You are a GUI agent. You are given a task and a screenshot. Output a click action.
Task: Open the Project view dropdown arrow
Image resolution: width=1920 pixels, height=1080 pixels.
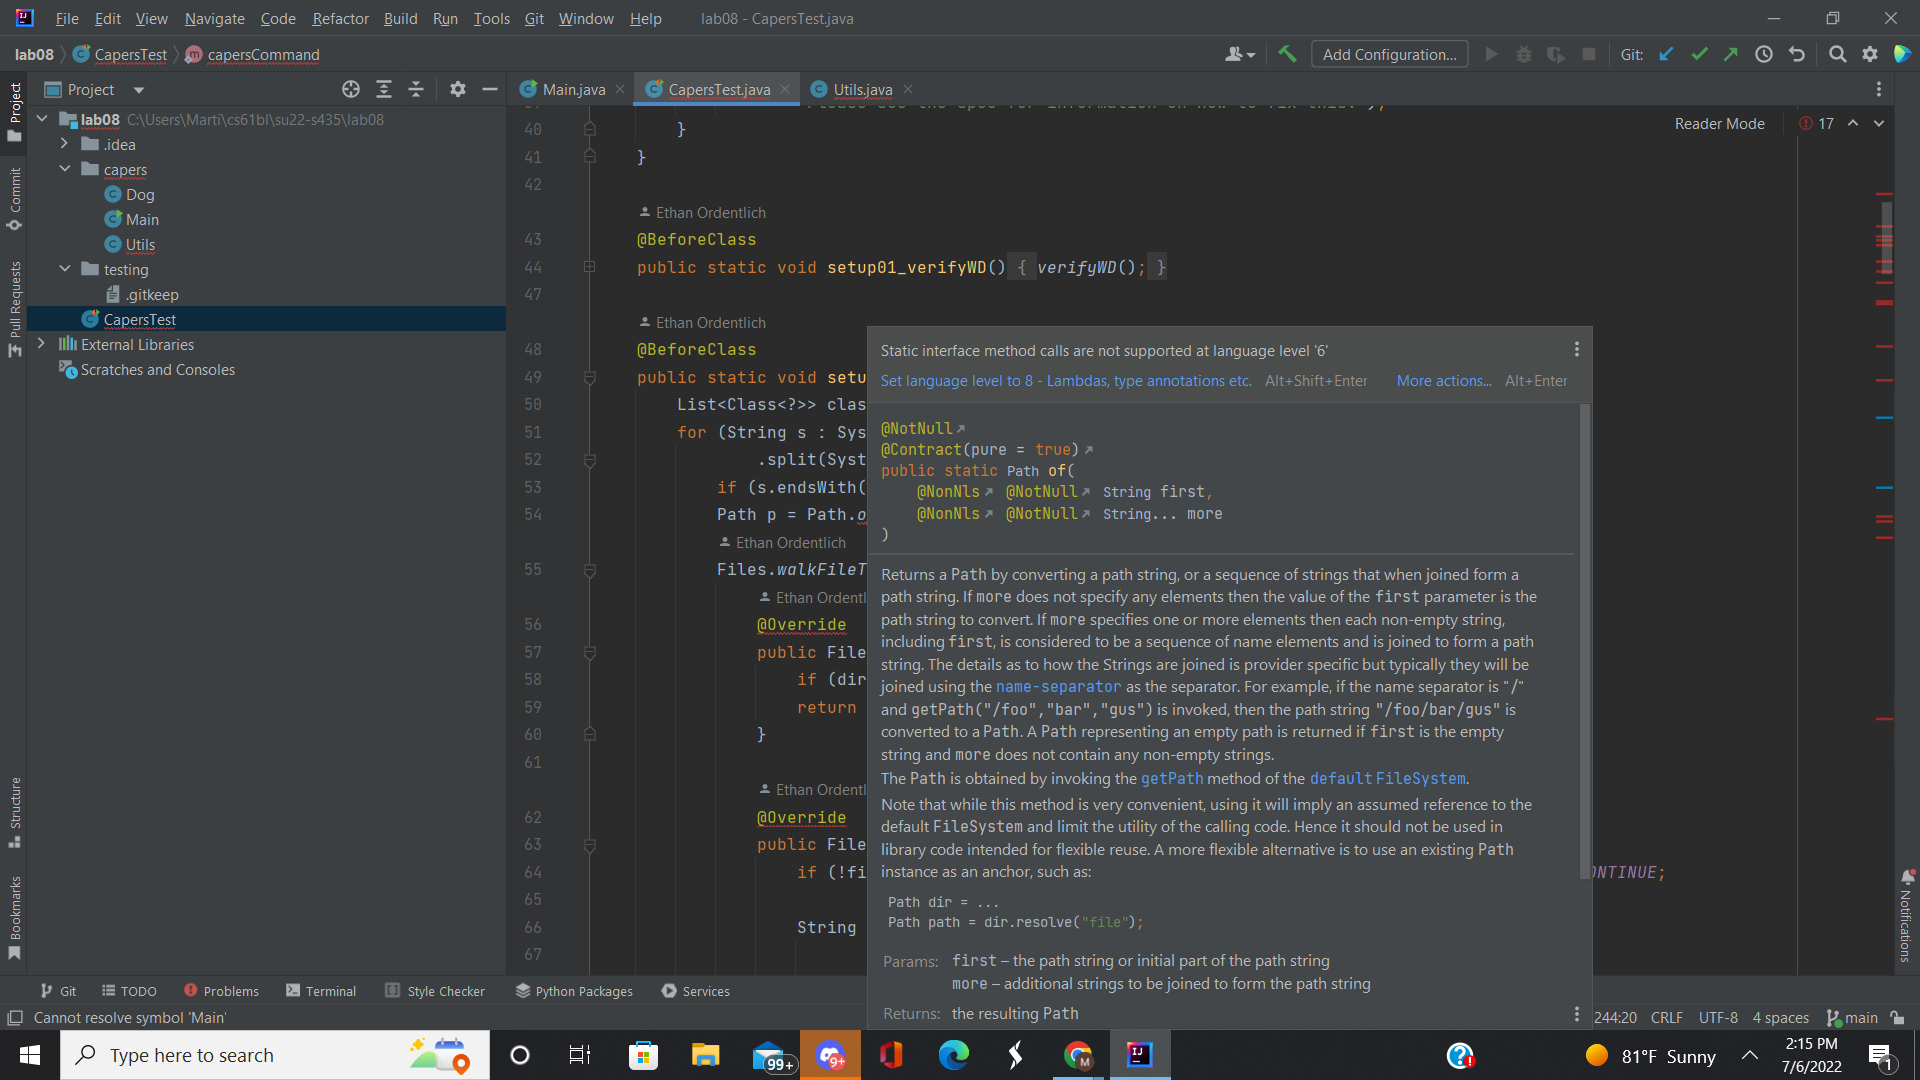point(139,90)
